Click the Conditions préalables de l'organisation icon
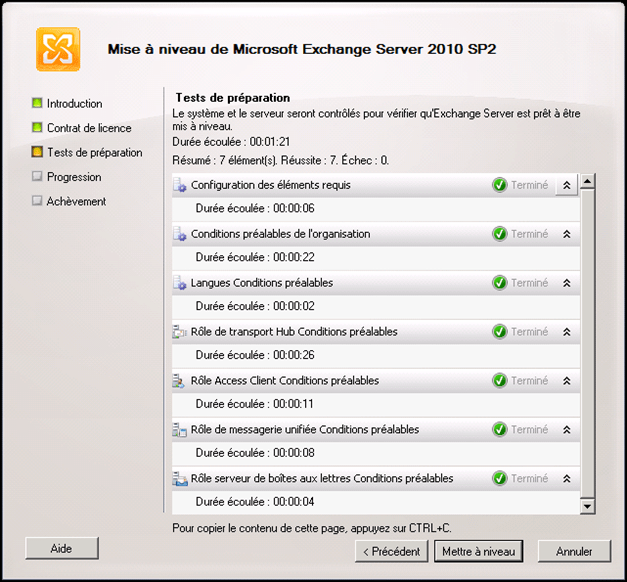The width and height of the screenshot is (627, 582). point(180,234)
